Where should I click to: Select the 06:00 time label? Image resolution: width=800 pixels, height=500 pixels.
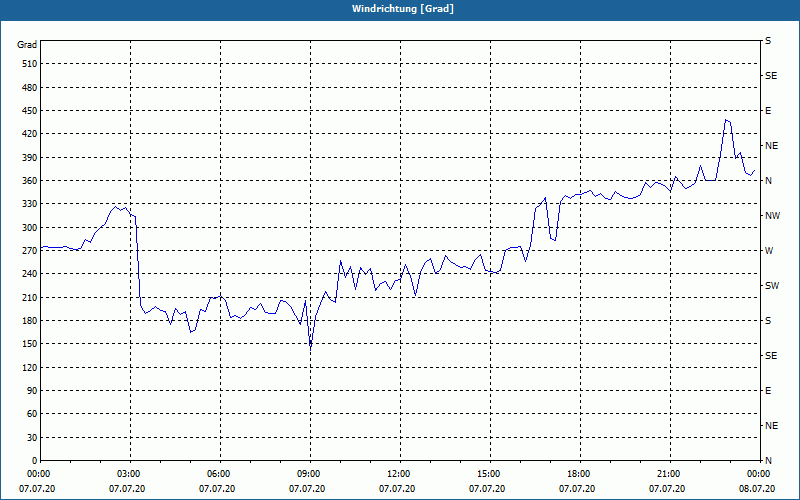217,474
